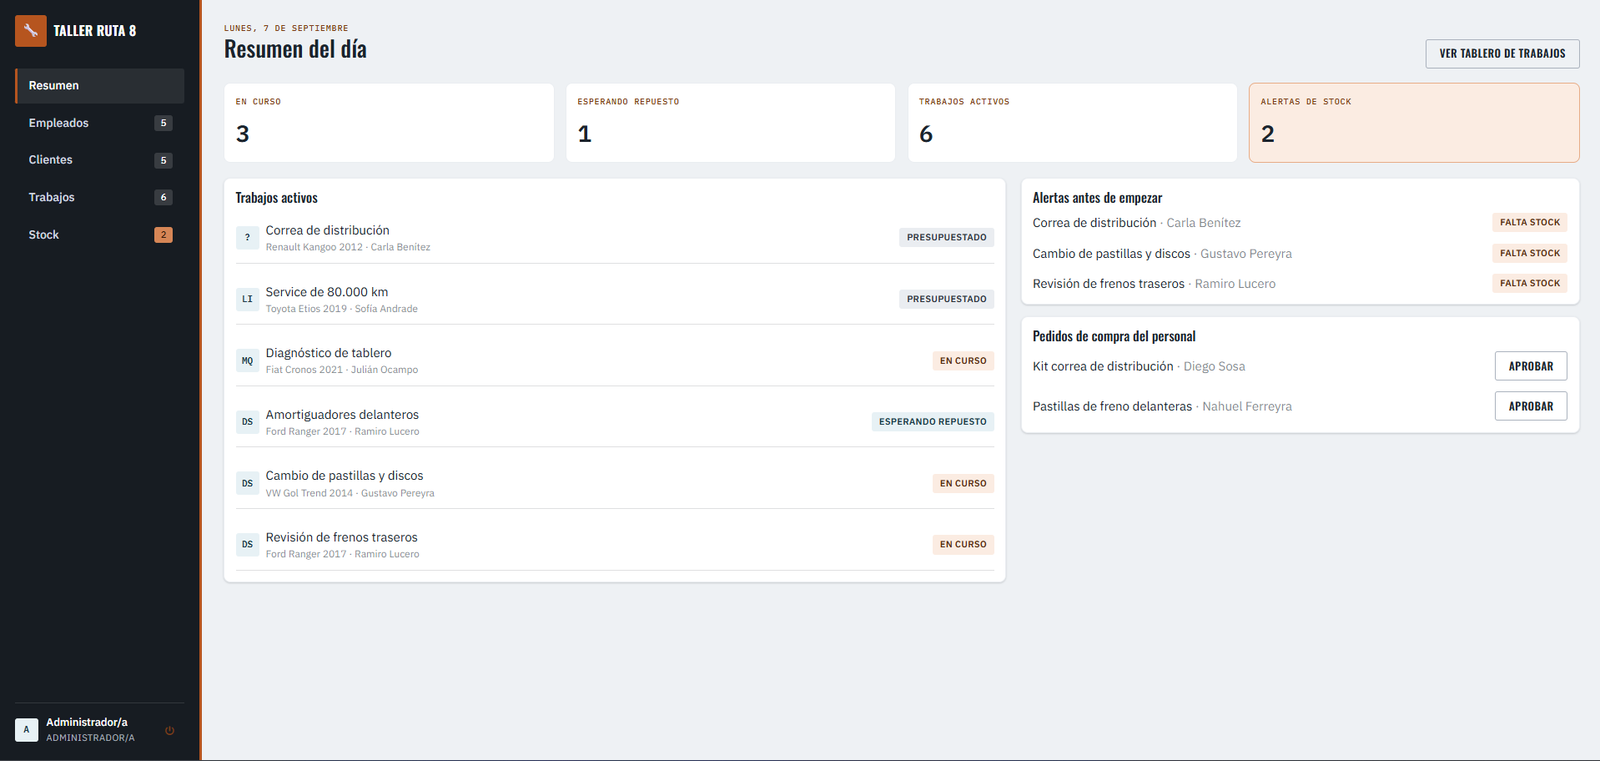Viewport: 1600px width, 761px height.
Task: Select the Trabajos activos count card showing 6
Action: point(1072,123)
